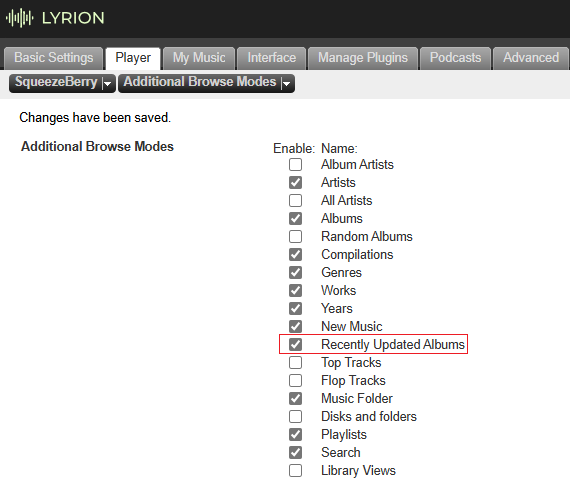Click the 'Additional Browse Modes' section heading
570x488 pixels.
[x=97, y=147]
